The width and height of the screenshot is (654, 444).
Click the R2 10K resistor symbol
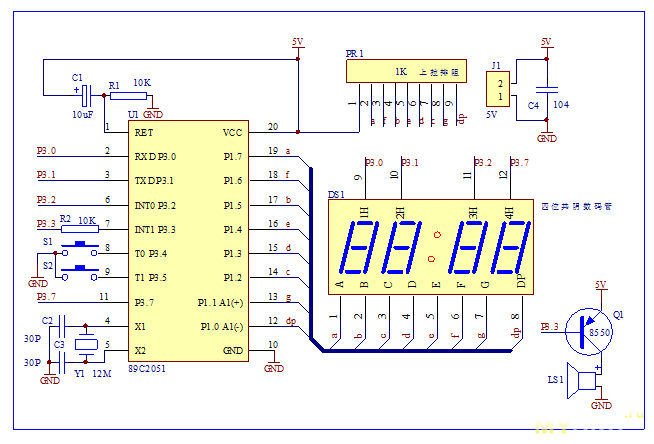coord(80,228)
